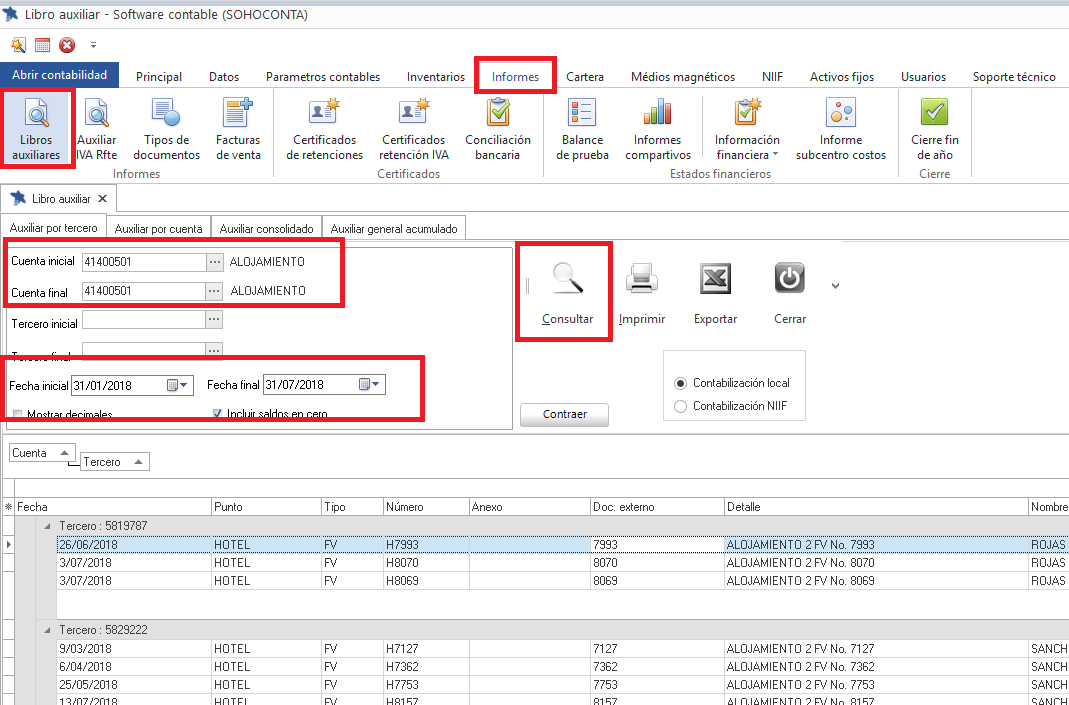Collapse the Tercero : 5819787 group
This screenshot has width=1069, height=705.
click(46, 526)
